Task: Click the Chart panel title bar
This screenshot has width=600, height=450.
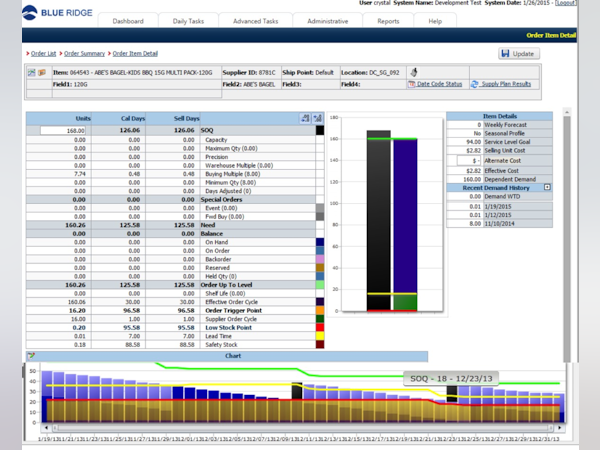Action: coord(227,356)
